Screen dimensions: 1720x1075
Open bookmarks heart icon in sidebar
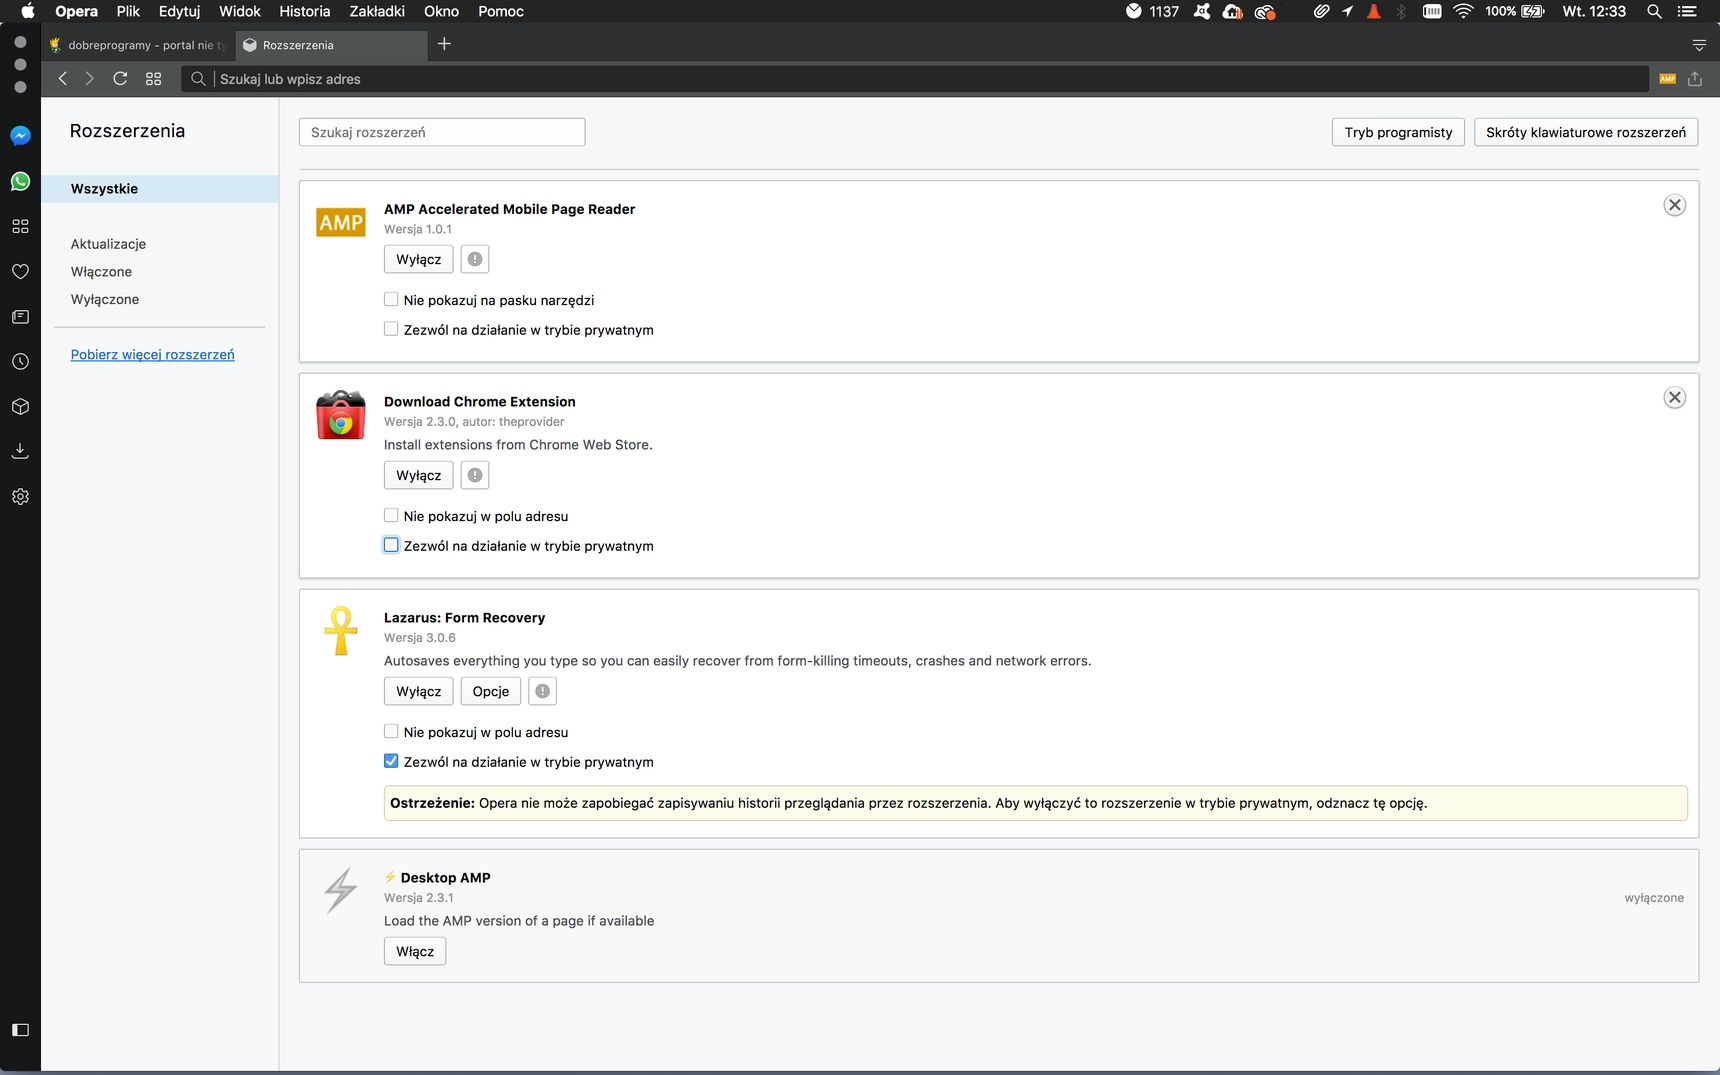20,271
